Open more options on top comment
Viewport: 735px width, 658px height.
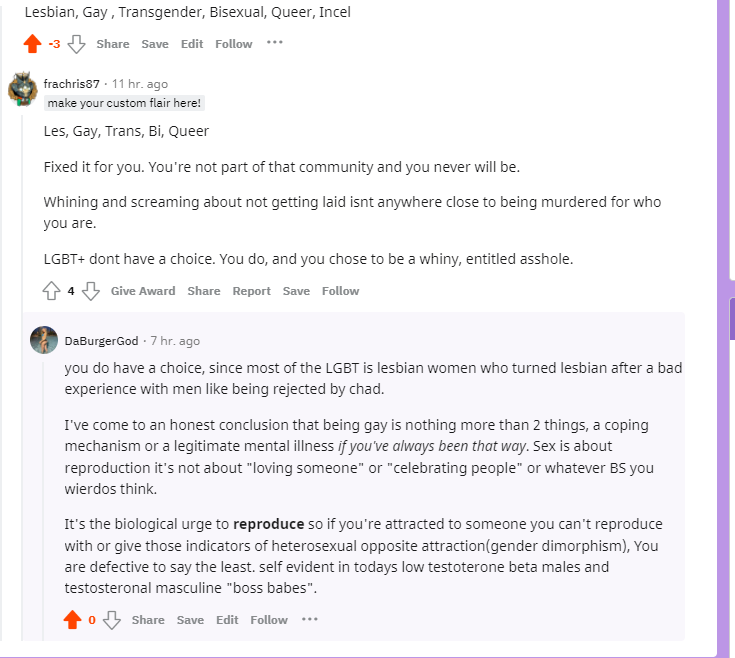tap(275, 43)
